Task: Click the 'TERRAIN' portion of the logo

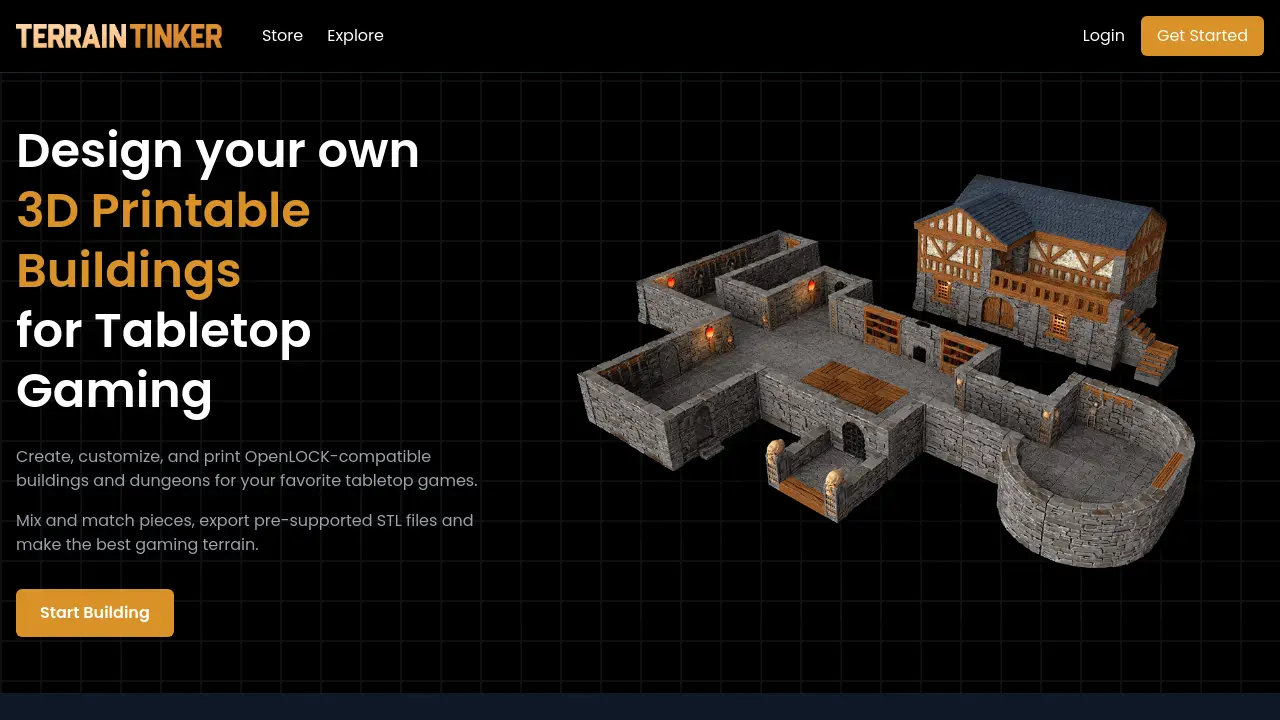Action: tap(70, 35)
